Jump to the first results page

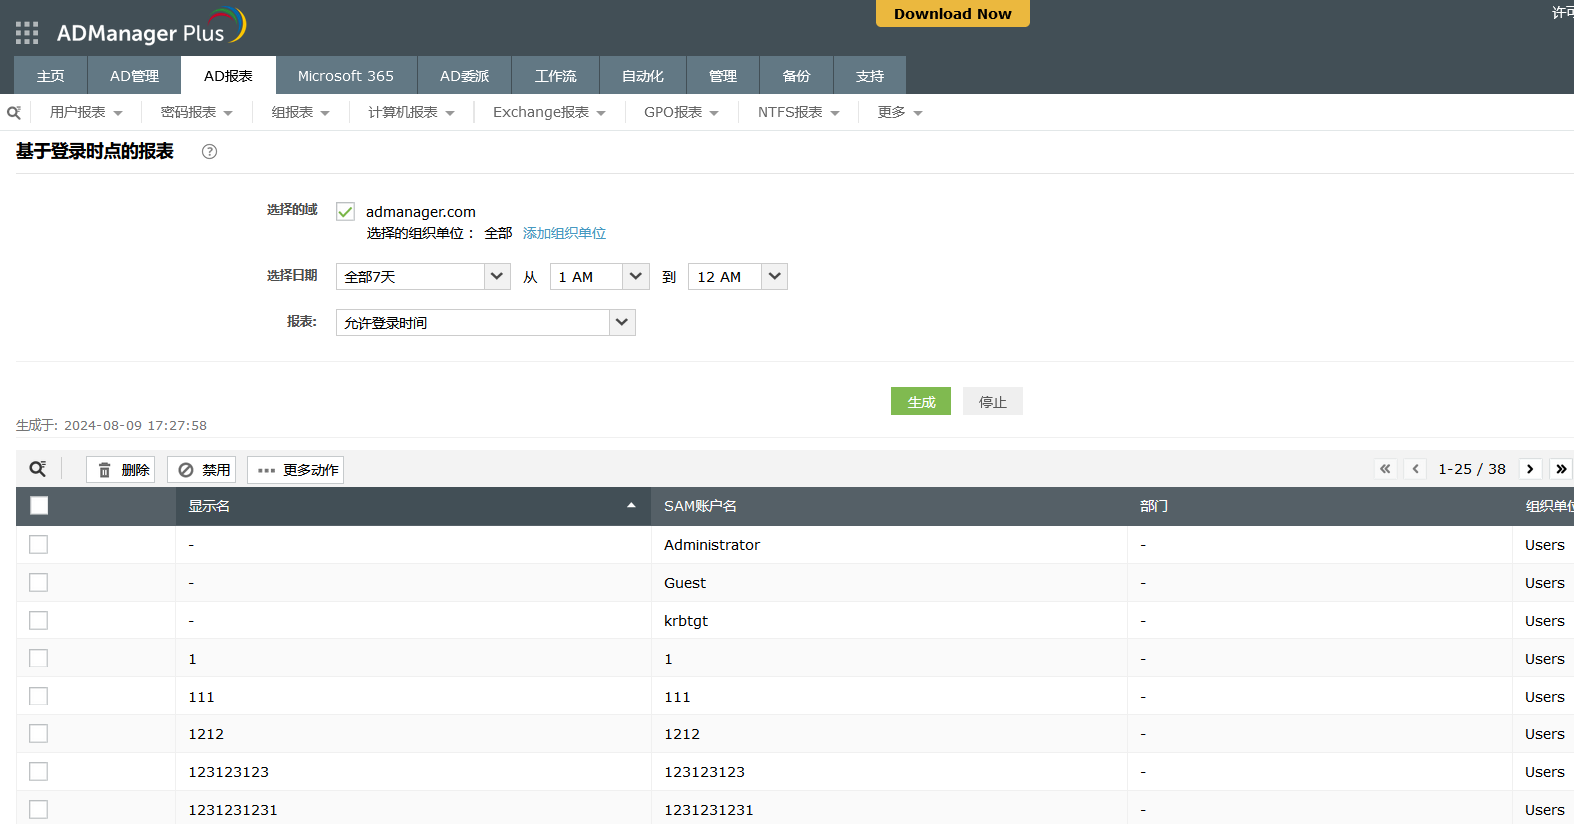1385,469
